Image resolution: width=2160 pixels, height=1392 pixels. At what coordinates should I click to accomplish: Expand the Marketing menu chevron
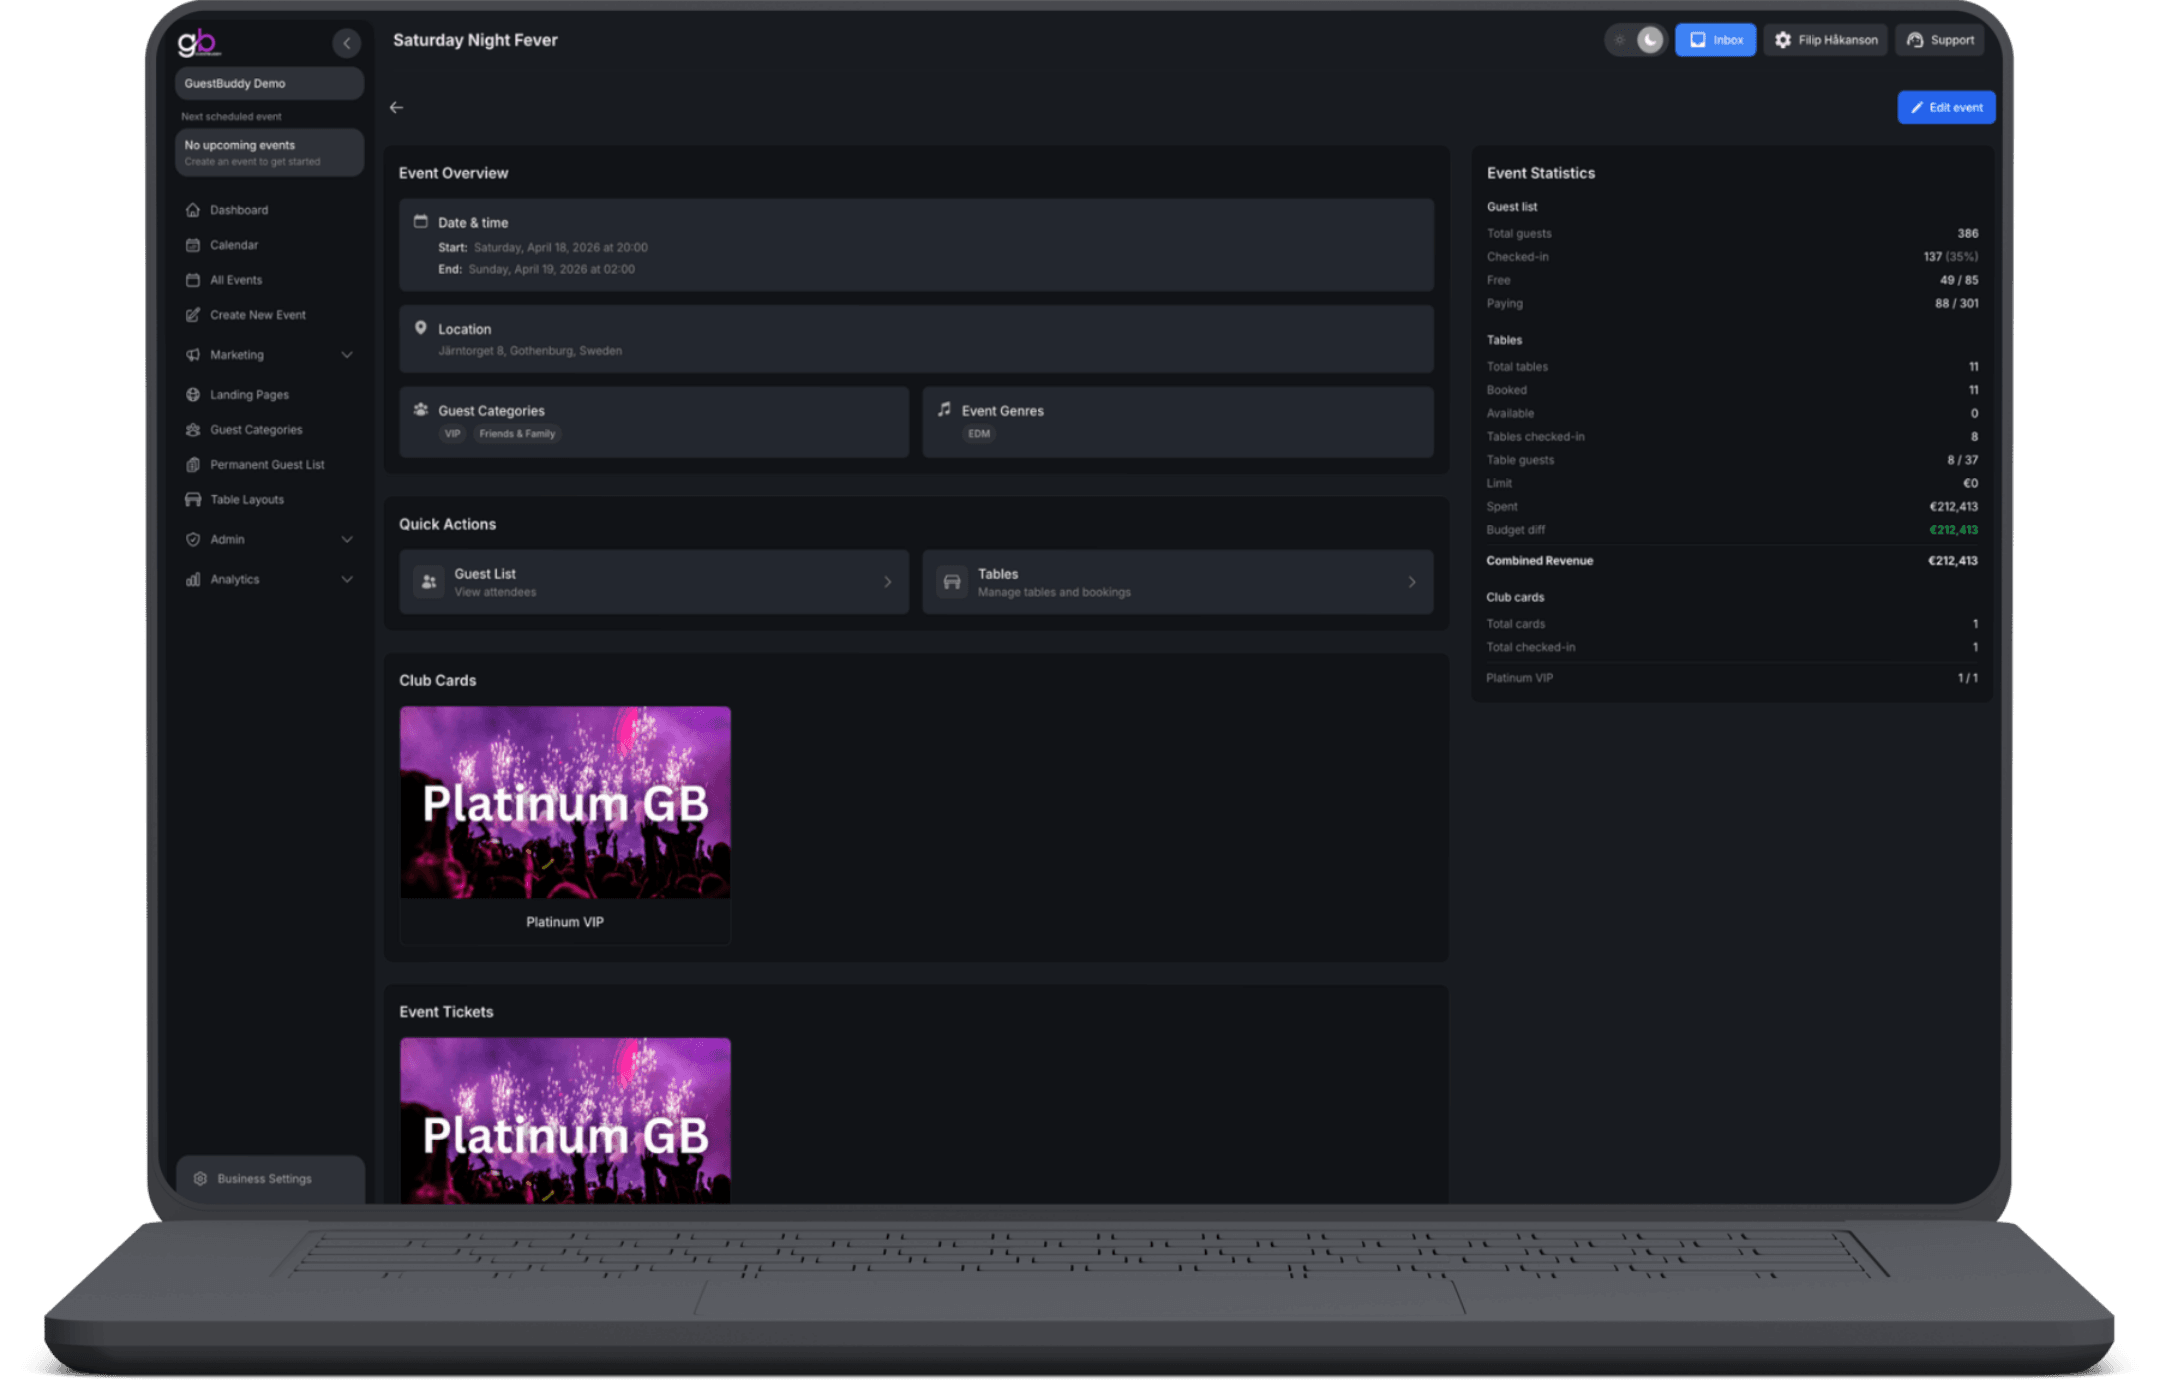pos(347,355)
